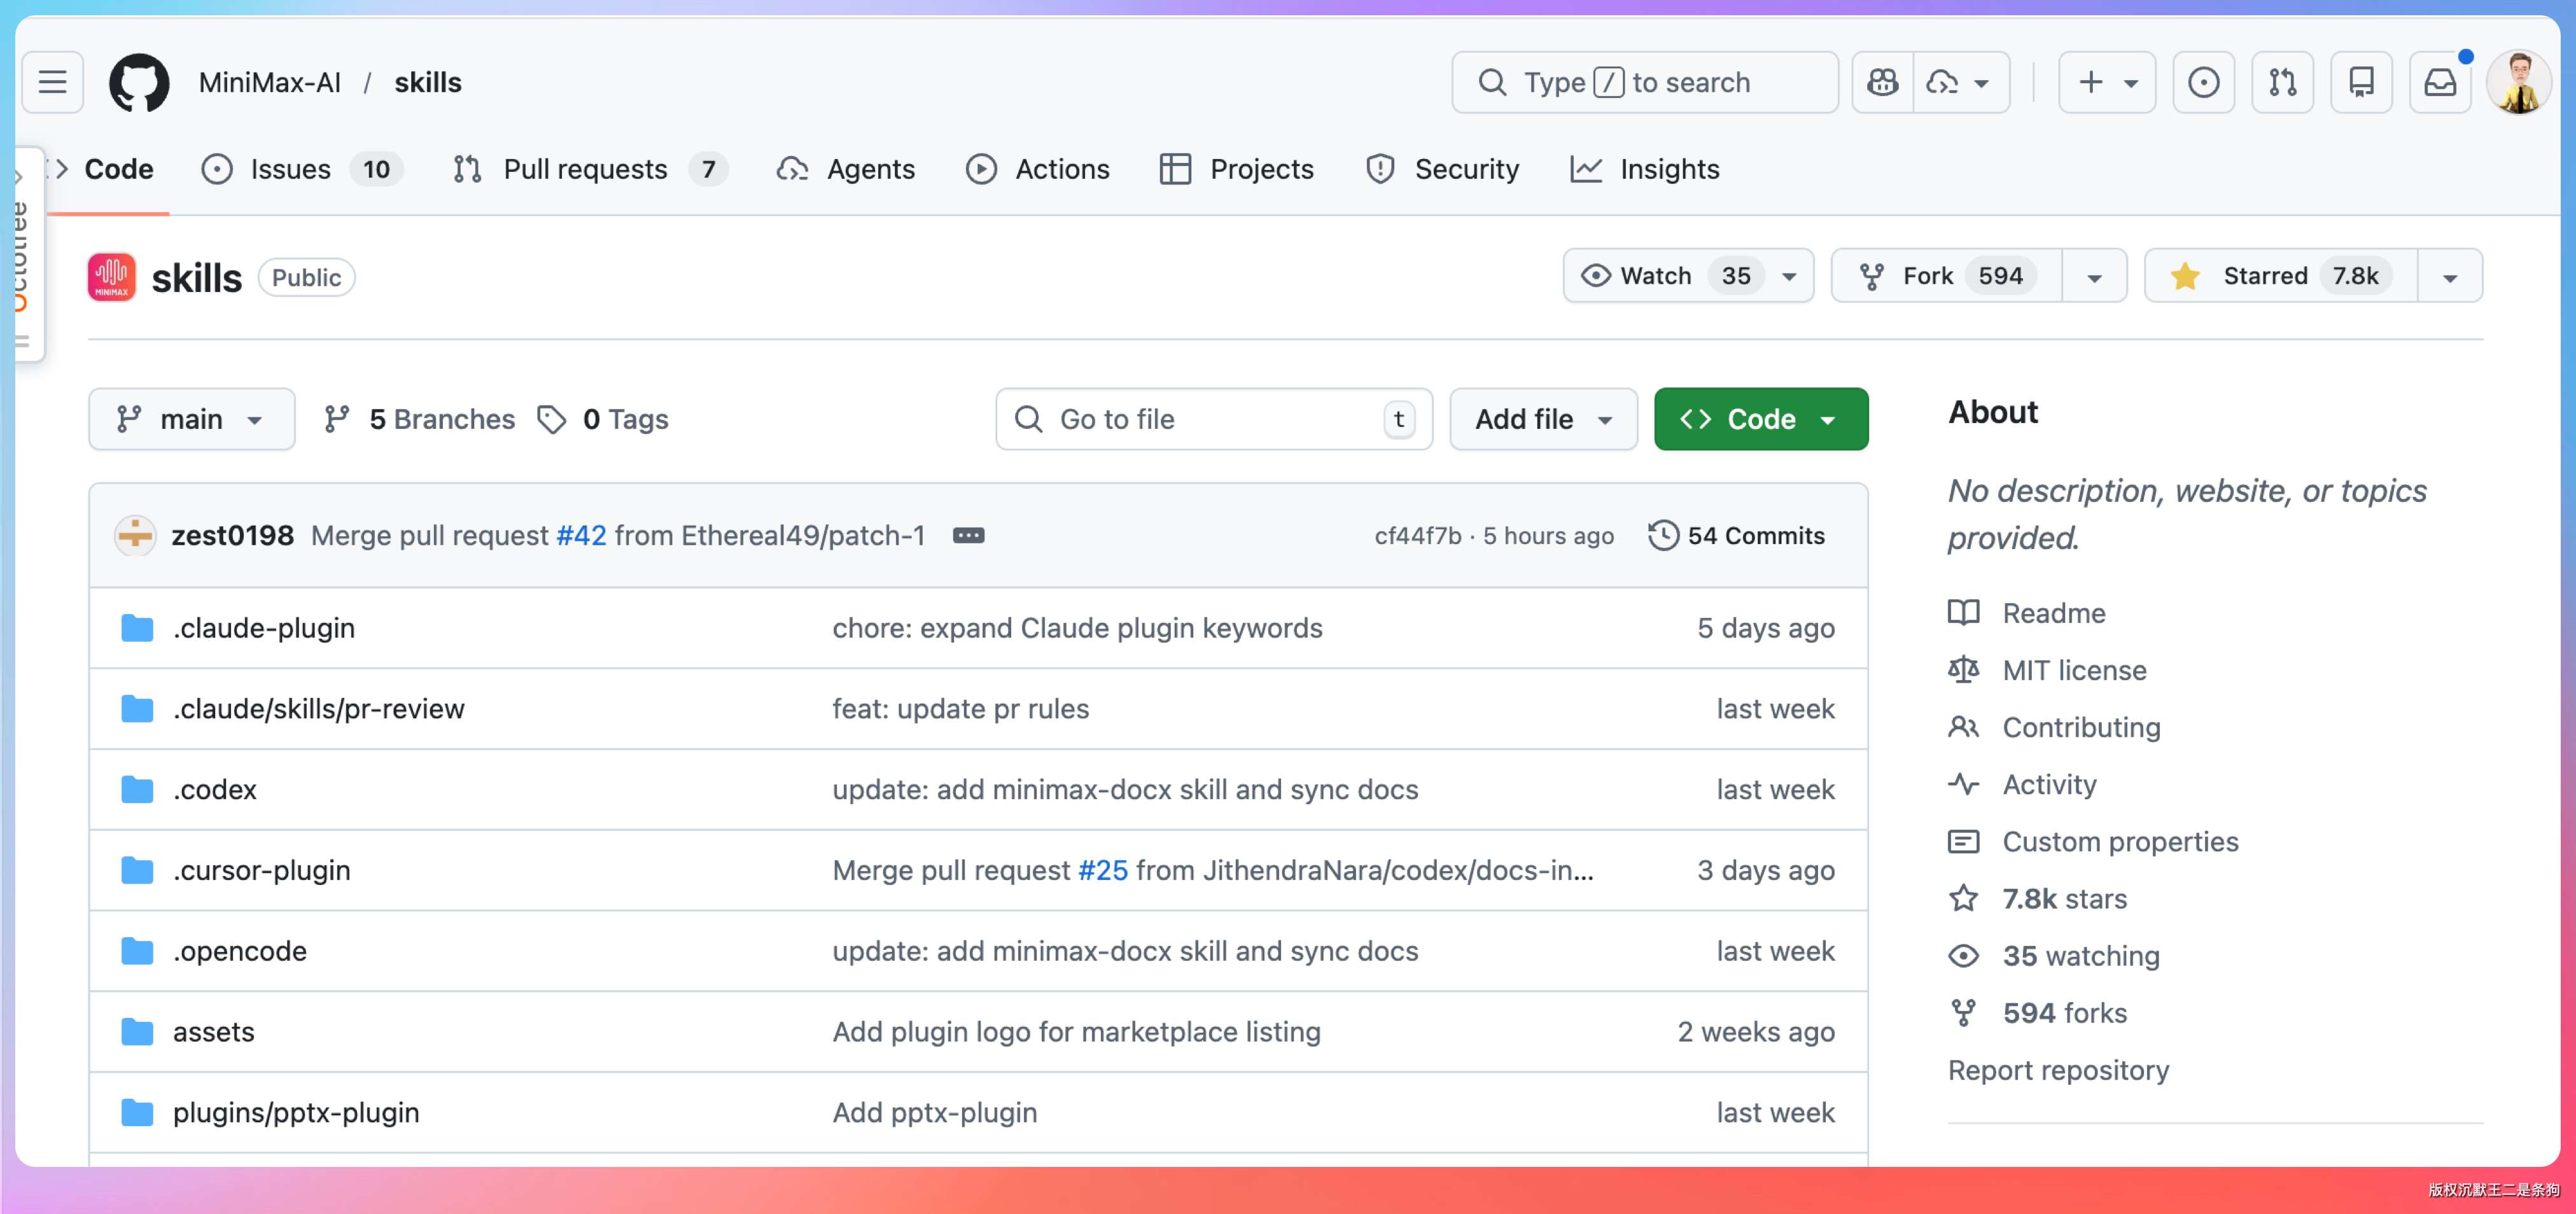Image resolution: width=2576 pixels, height=1214 pixels.
Task: Expand the Add file dropdown
Action: point(1542,419)
